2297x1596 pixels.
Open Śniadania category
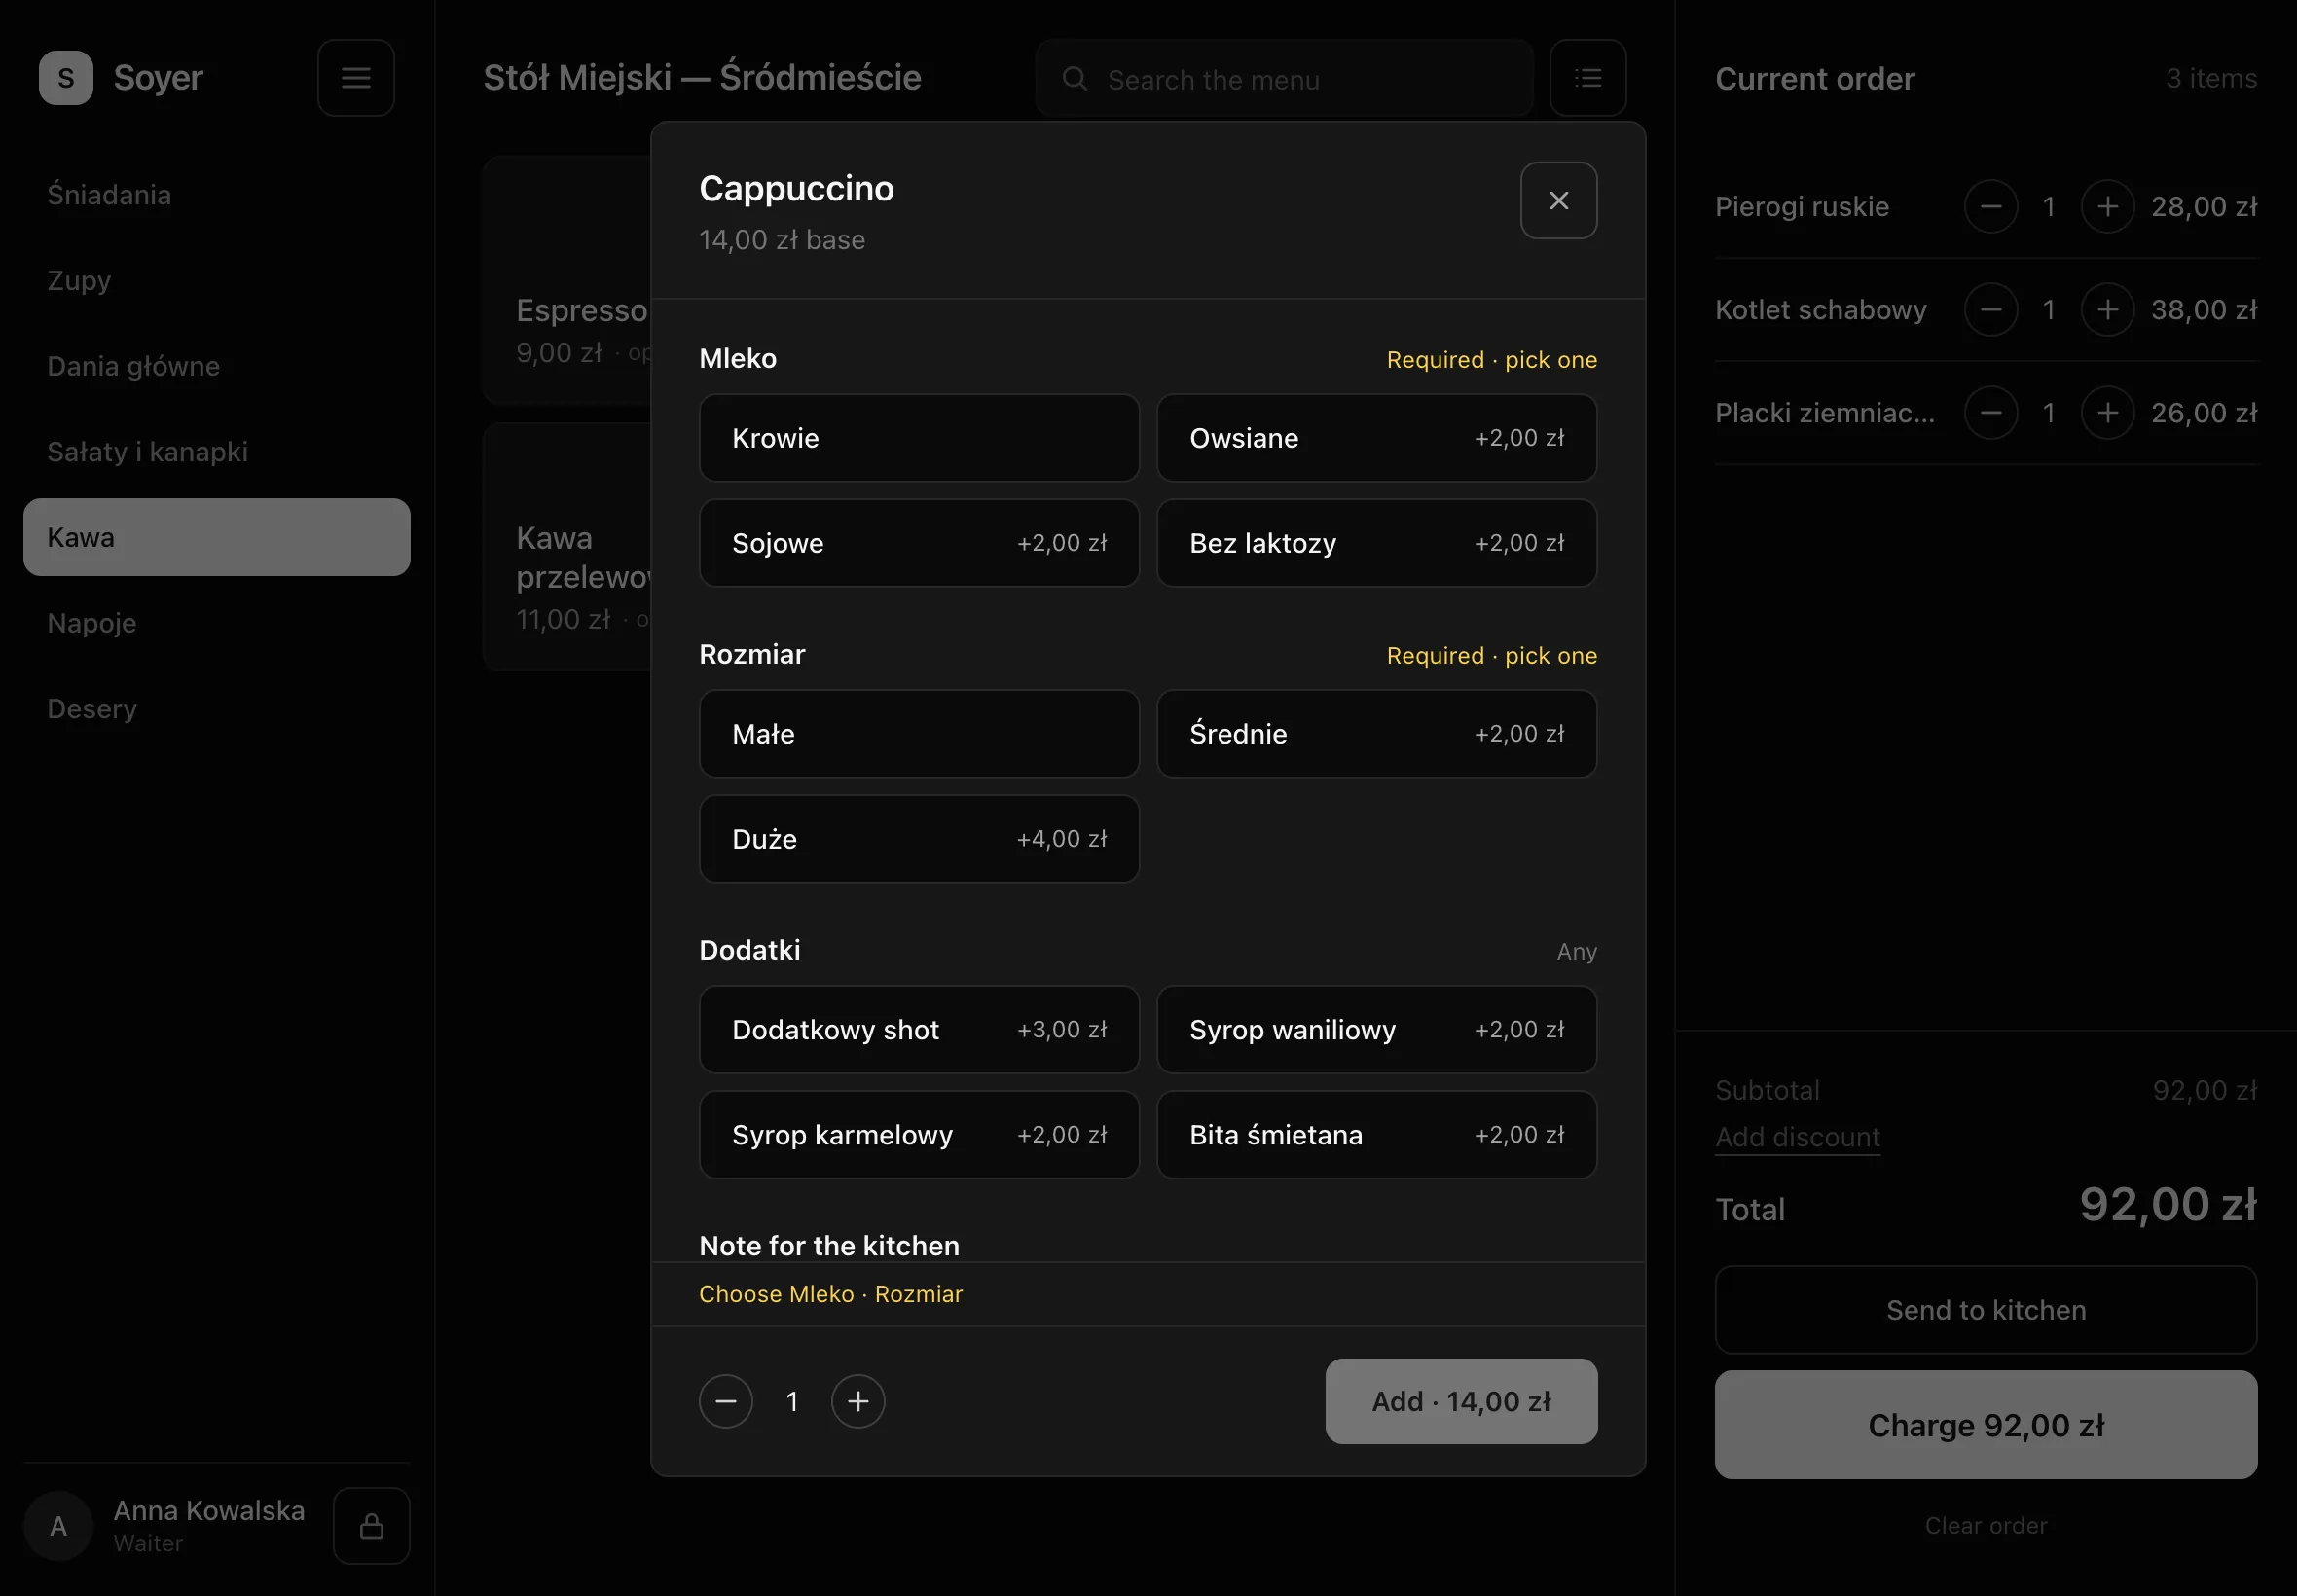(x=217, y=194)
